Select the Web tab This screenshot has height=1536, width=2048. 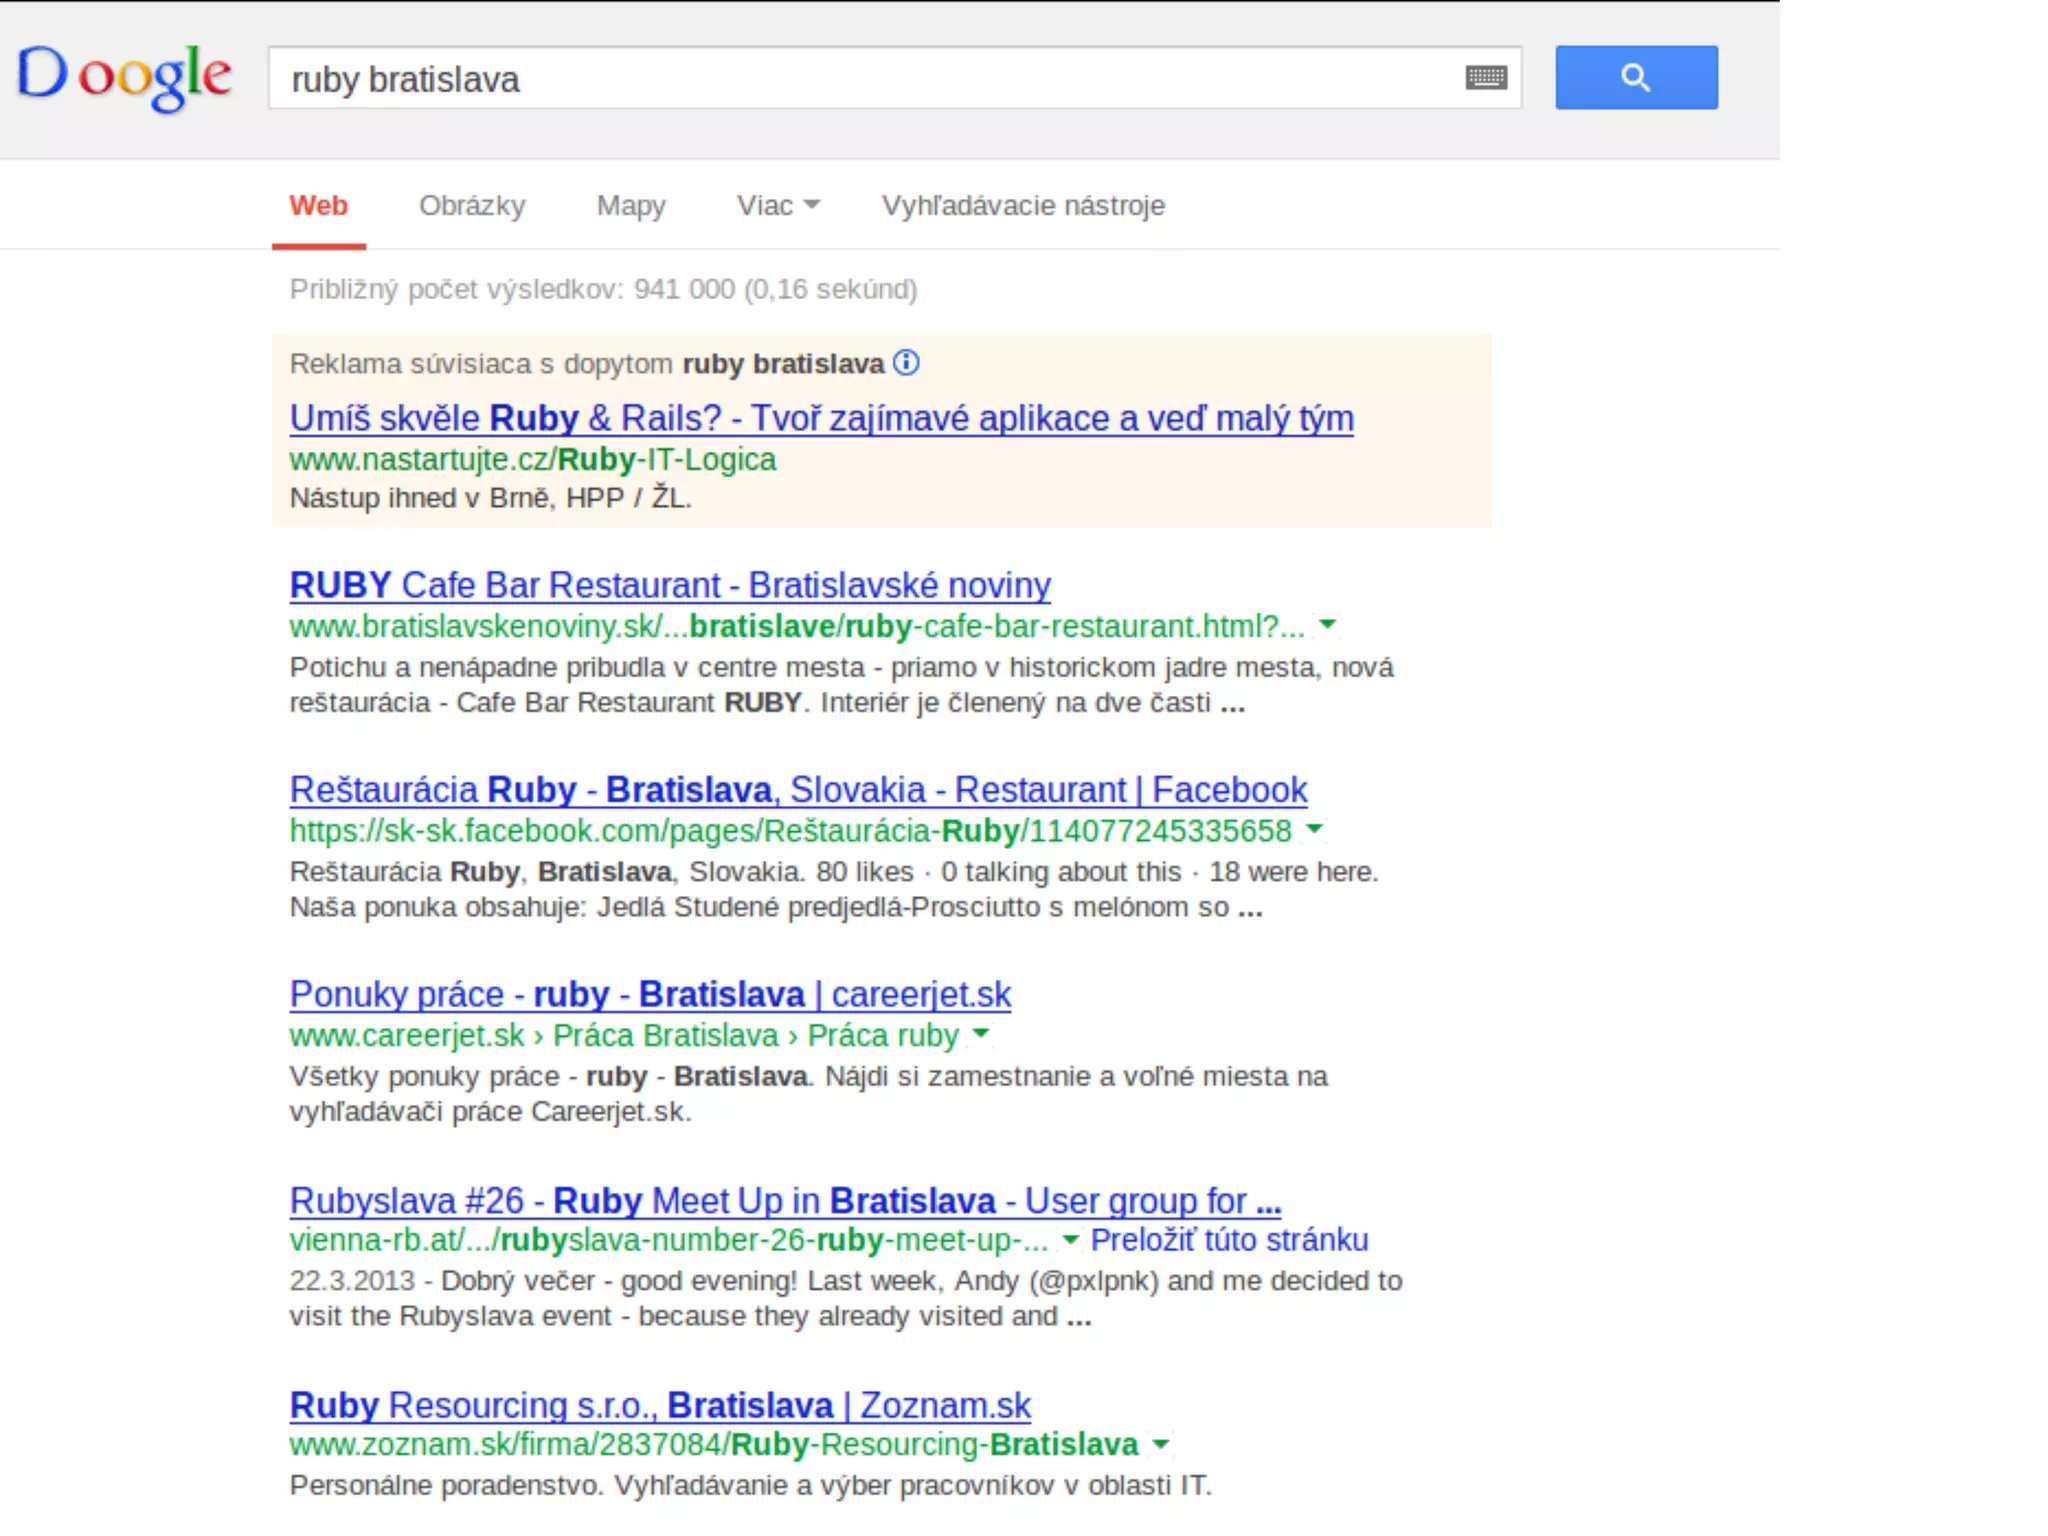318,205
